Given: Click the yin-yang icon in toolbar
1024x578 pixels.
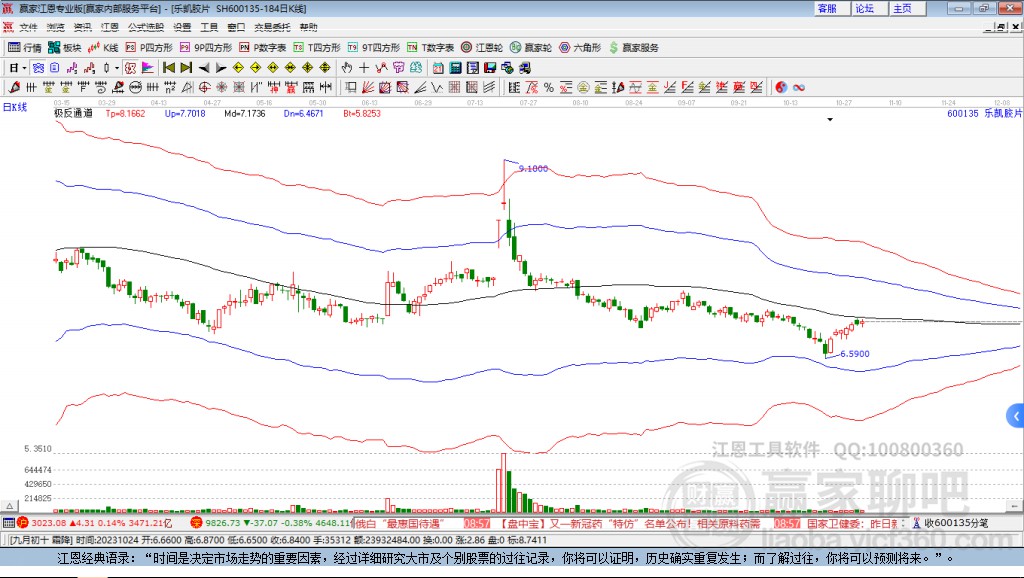Looking at the screenshot, I should click(781, 88).
